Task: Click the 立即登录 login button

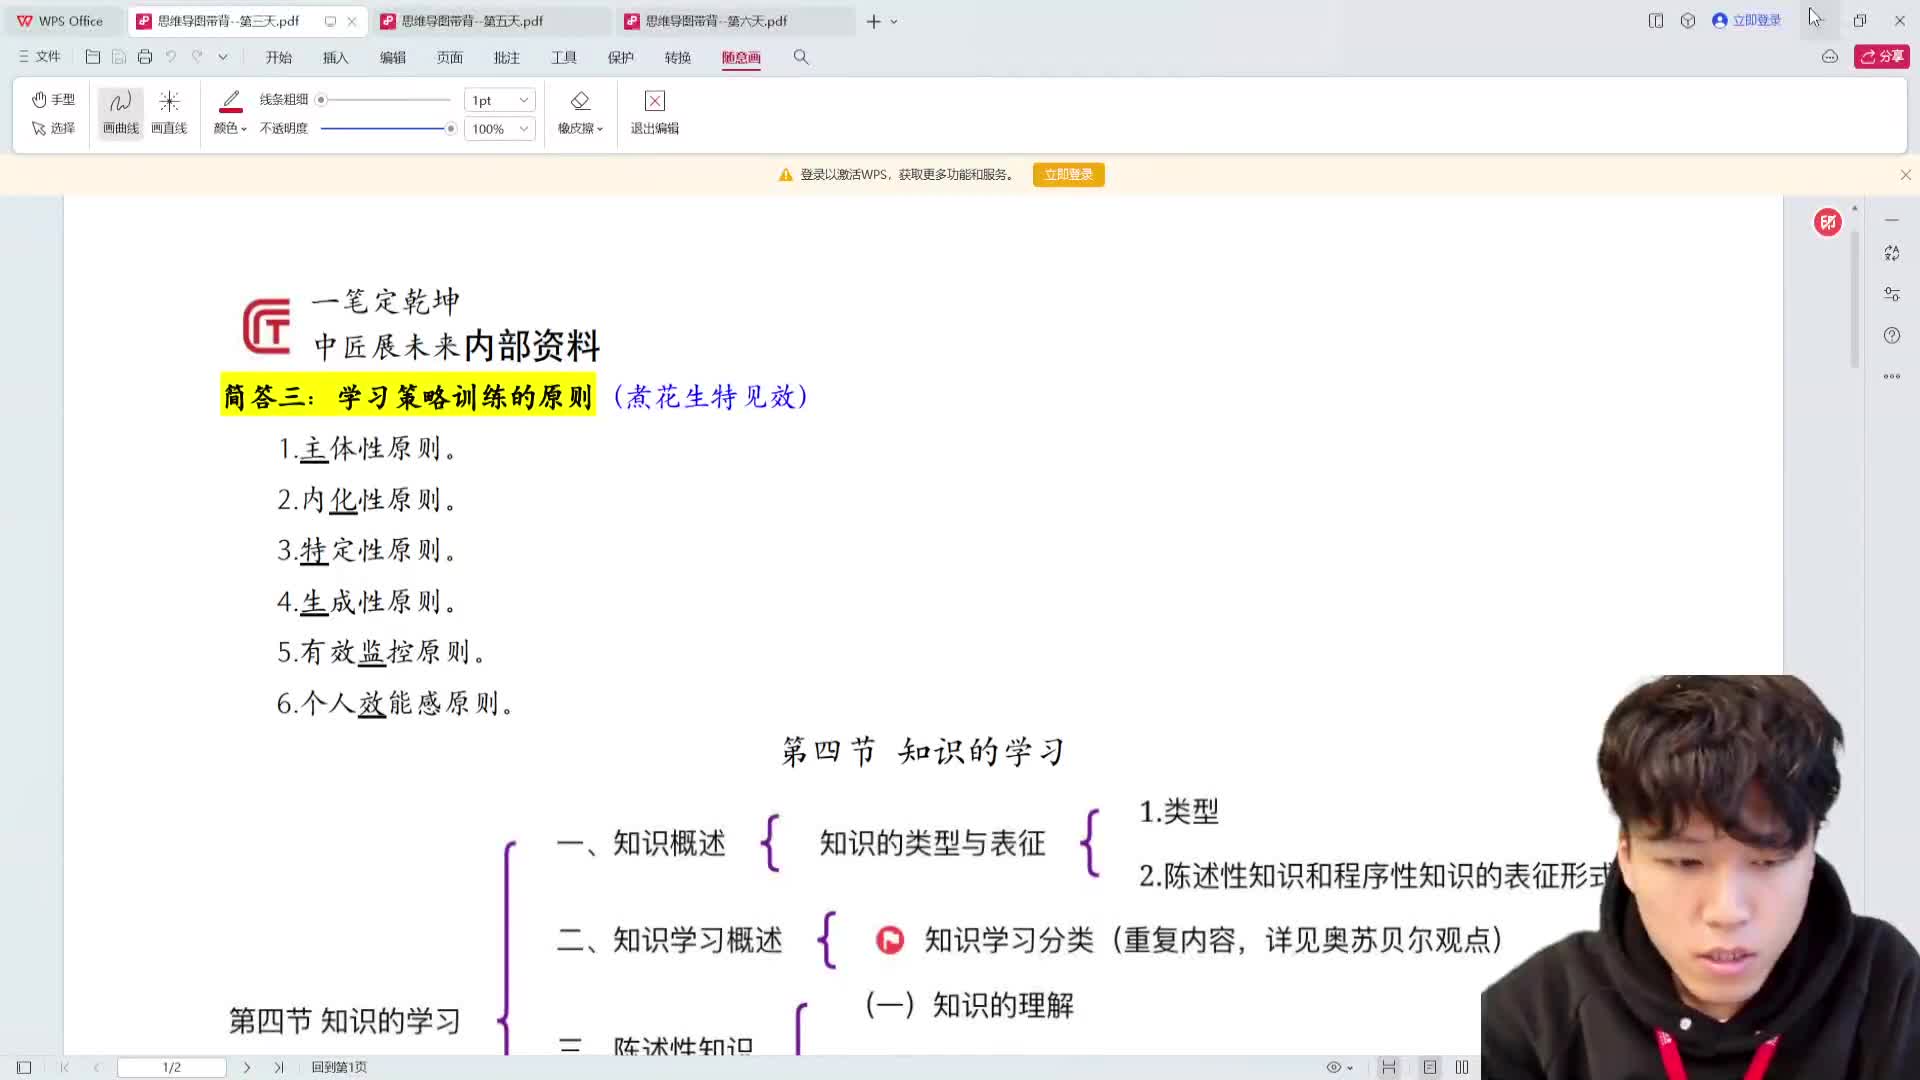Action: click(1068, 174)
